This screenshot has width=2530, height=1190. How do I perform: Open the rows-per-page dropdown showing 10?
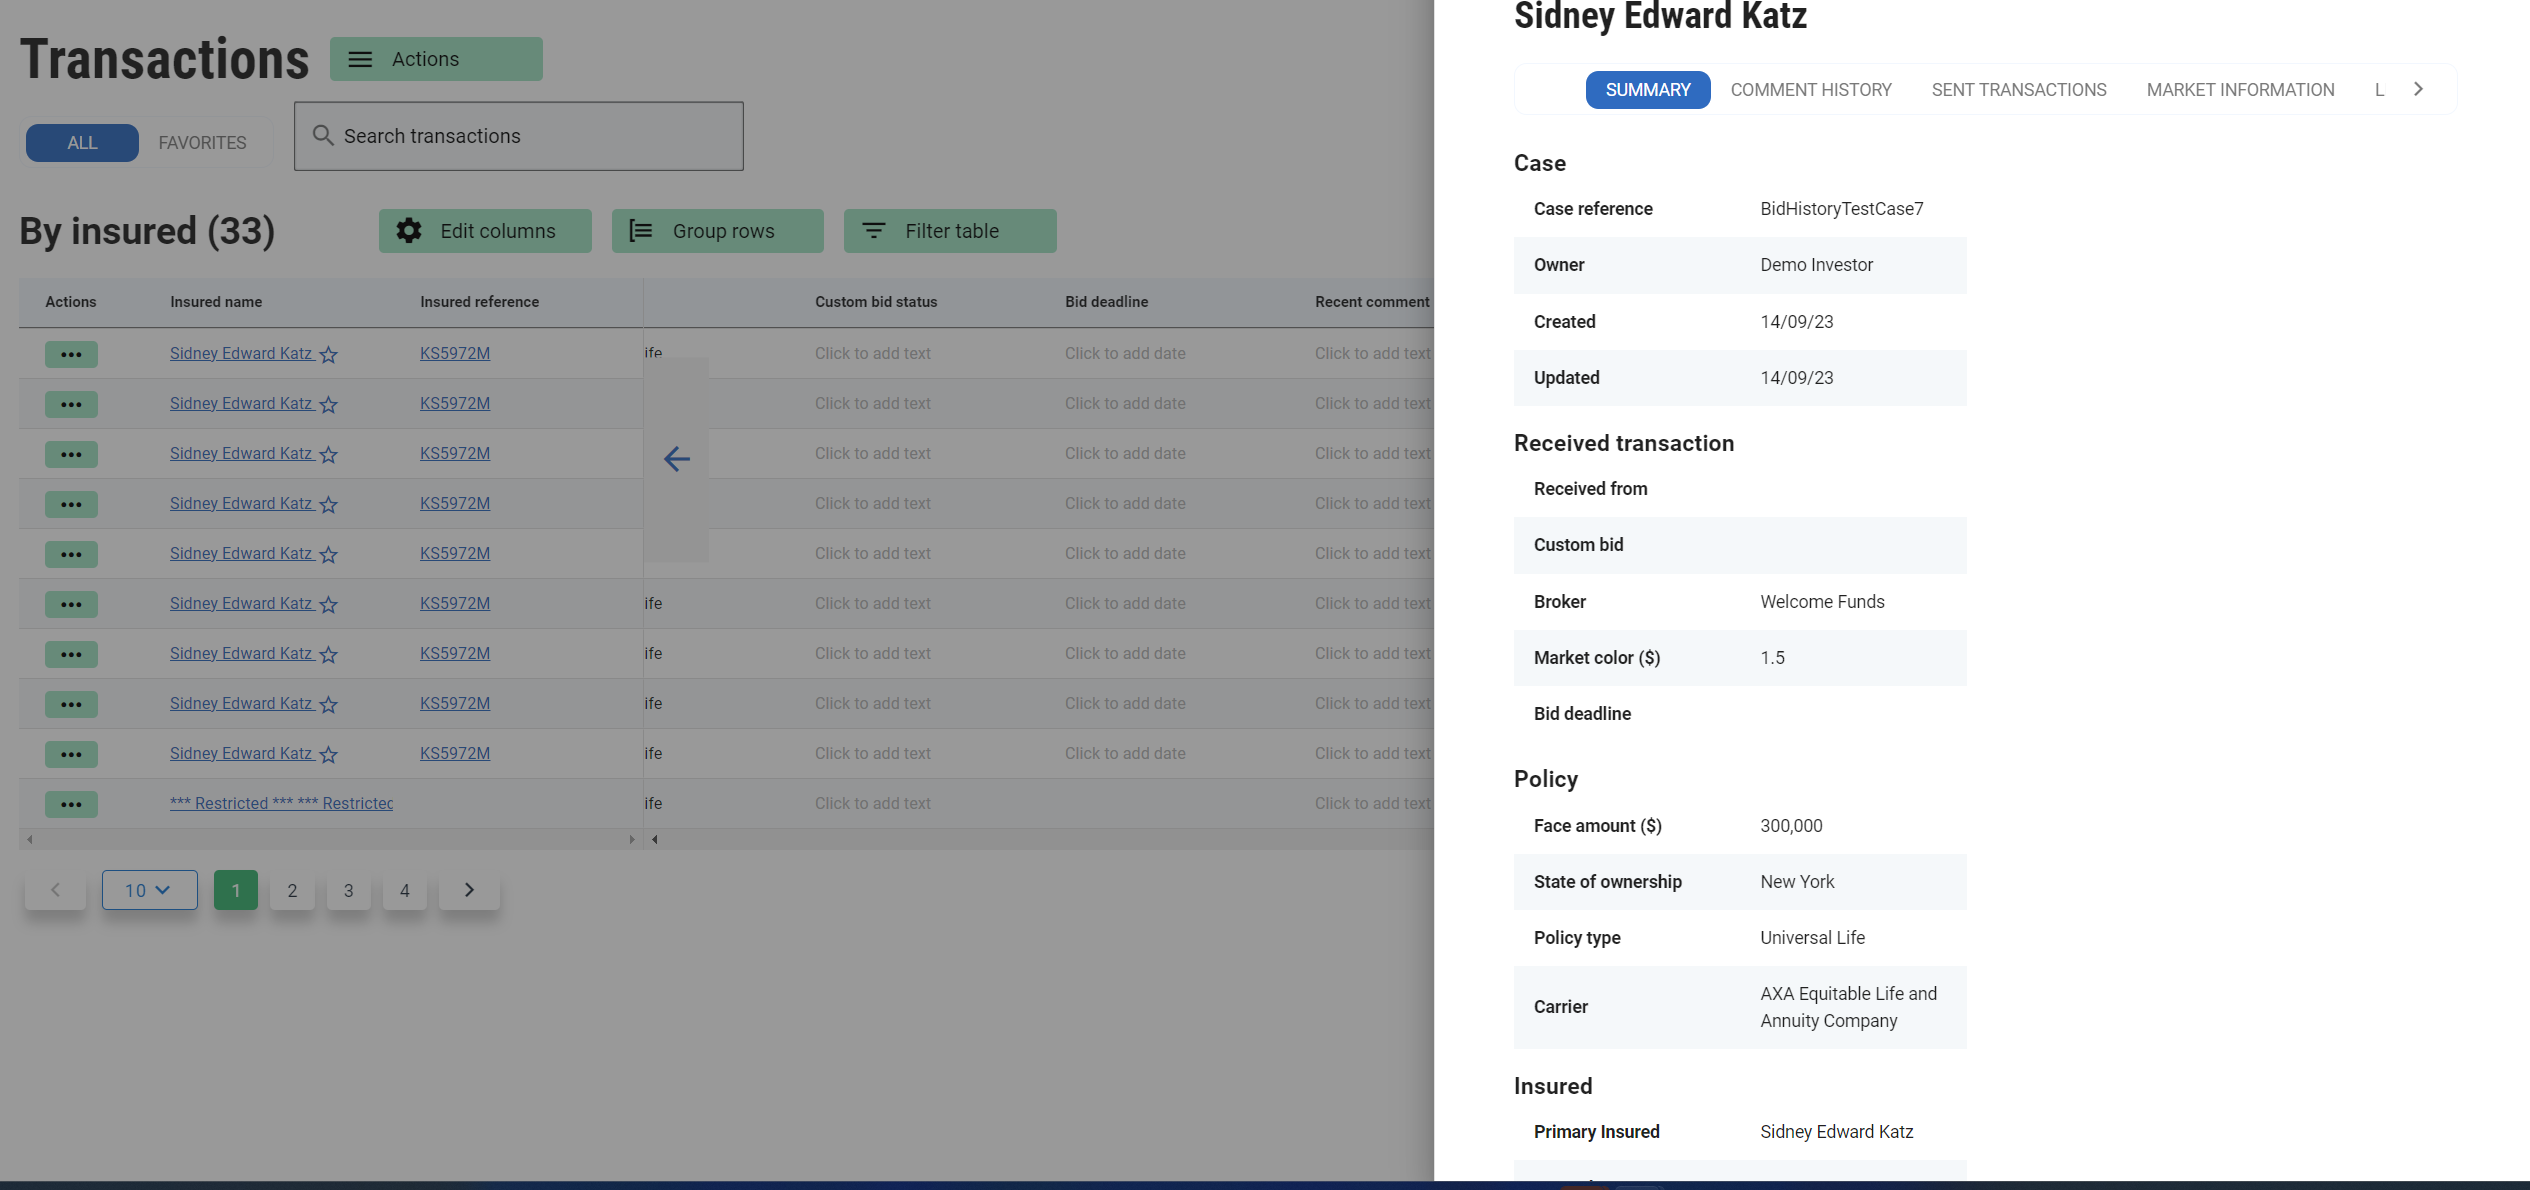[149, 890]
